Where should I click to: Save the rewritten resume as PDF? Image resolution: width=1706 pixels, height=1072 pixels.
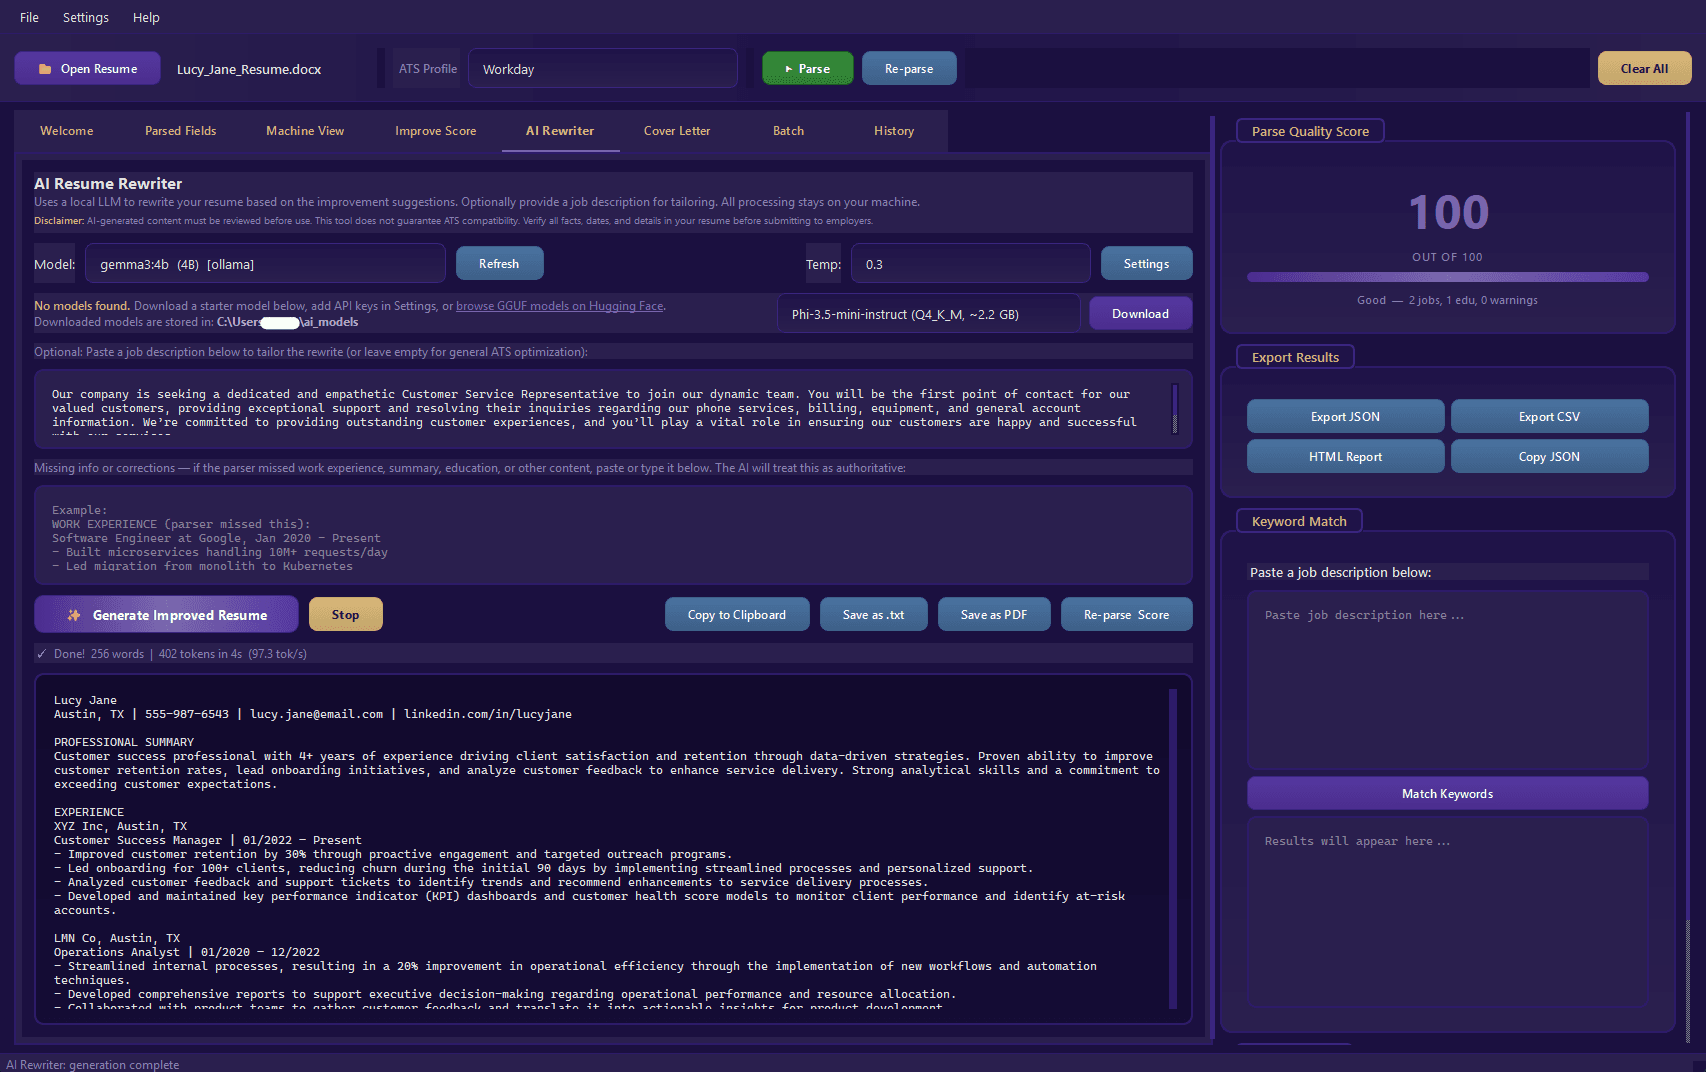[x=994, y=615]
